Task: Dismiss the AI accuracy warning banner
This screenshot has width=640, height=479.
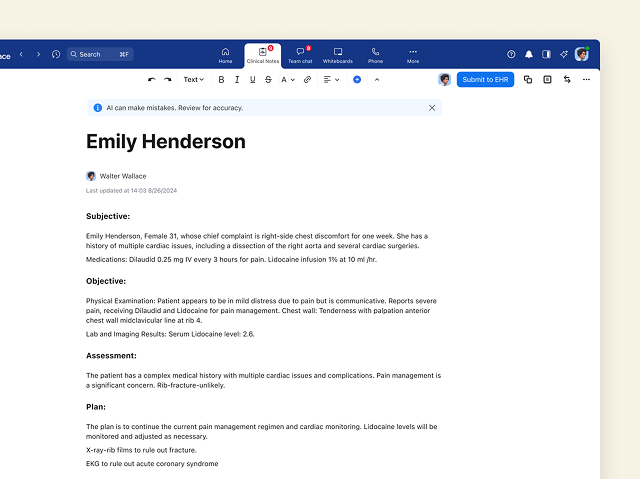Action: point(432,107)
